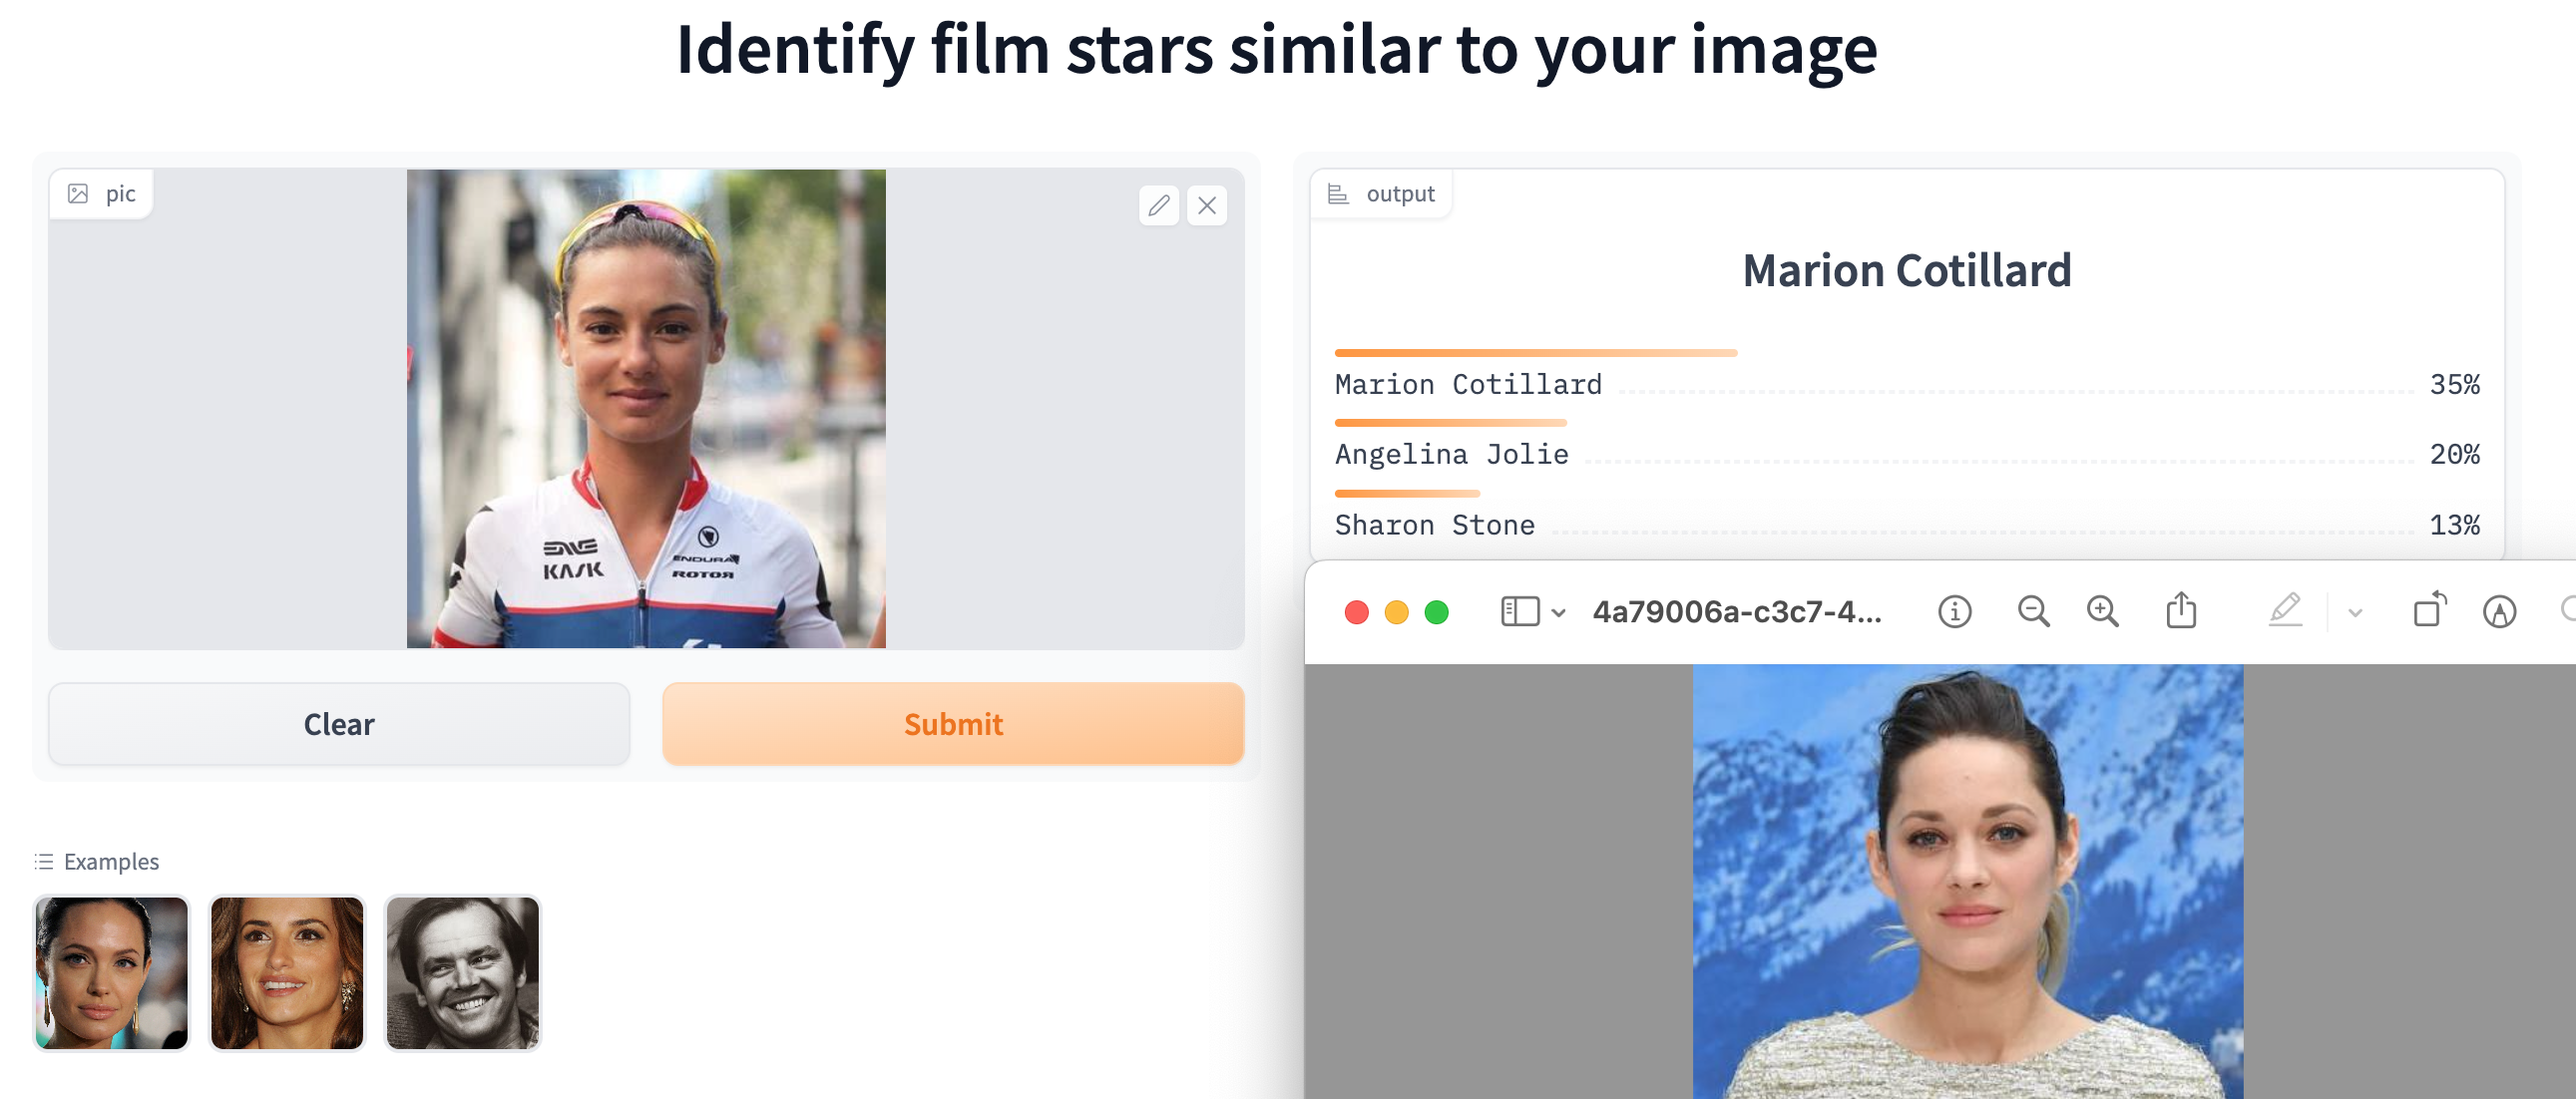Image resolution: width=2576 pixels, height=1099 pixels.
Task: Remove uploaded image with X icon
Action: pos(1207,205)
